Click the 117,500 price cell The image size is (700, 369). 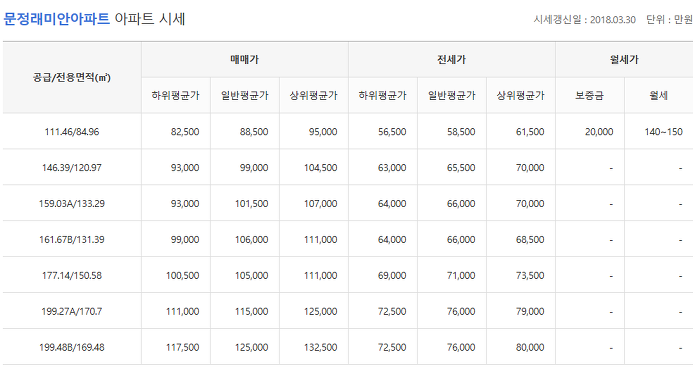click(x=183, y=347)
